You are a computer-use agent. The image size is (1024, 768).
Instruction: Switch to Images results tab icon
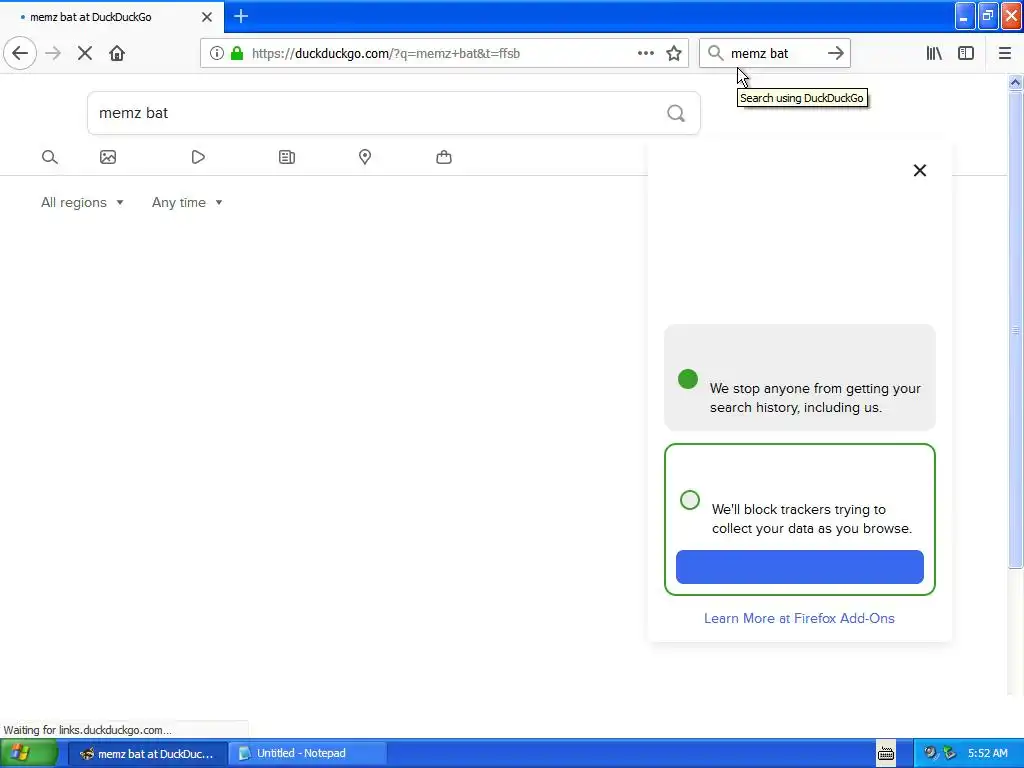point(108,157)
